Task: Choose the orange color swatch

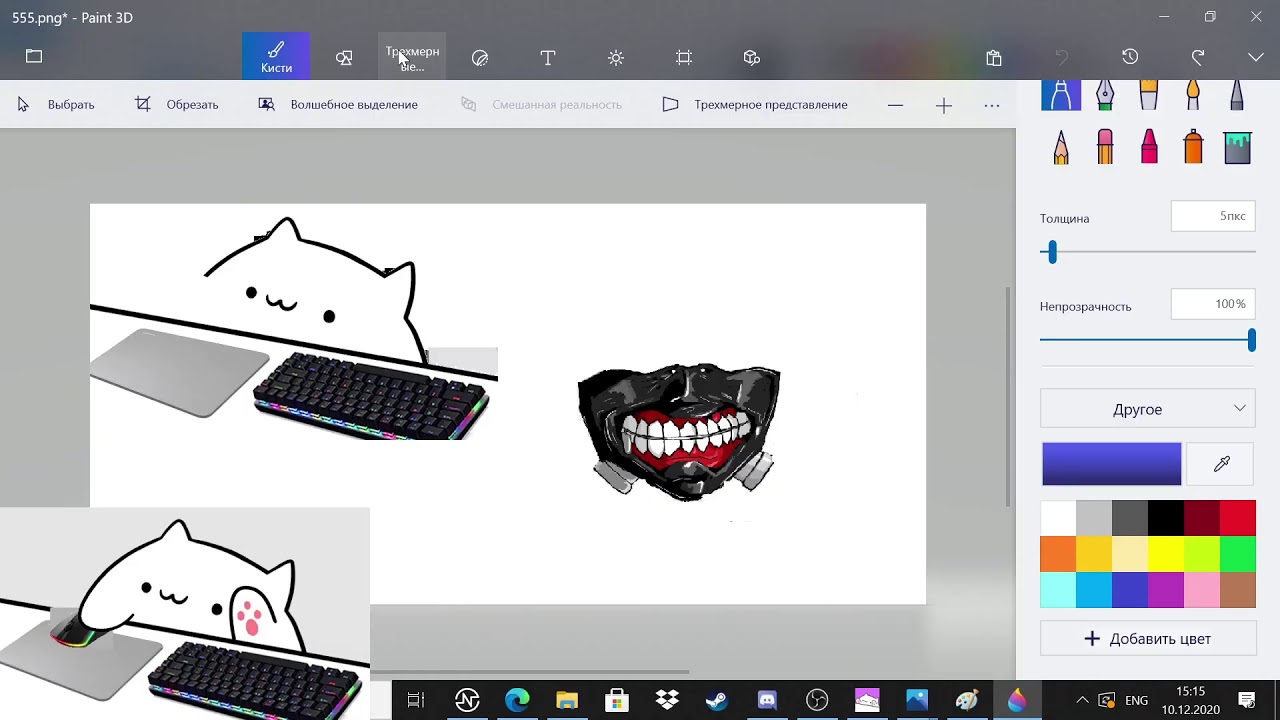Action: pos(1058,554)
